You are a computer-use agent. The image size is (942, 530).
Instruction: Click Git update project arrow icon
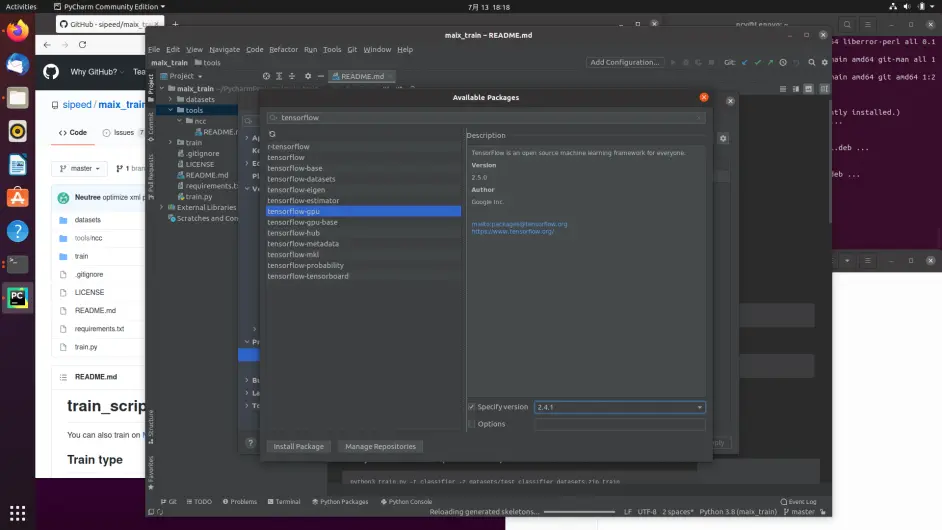coord(744,62)
